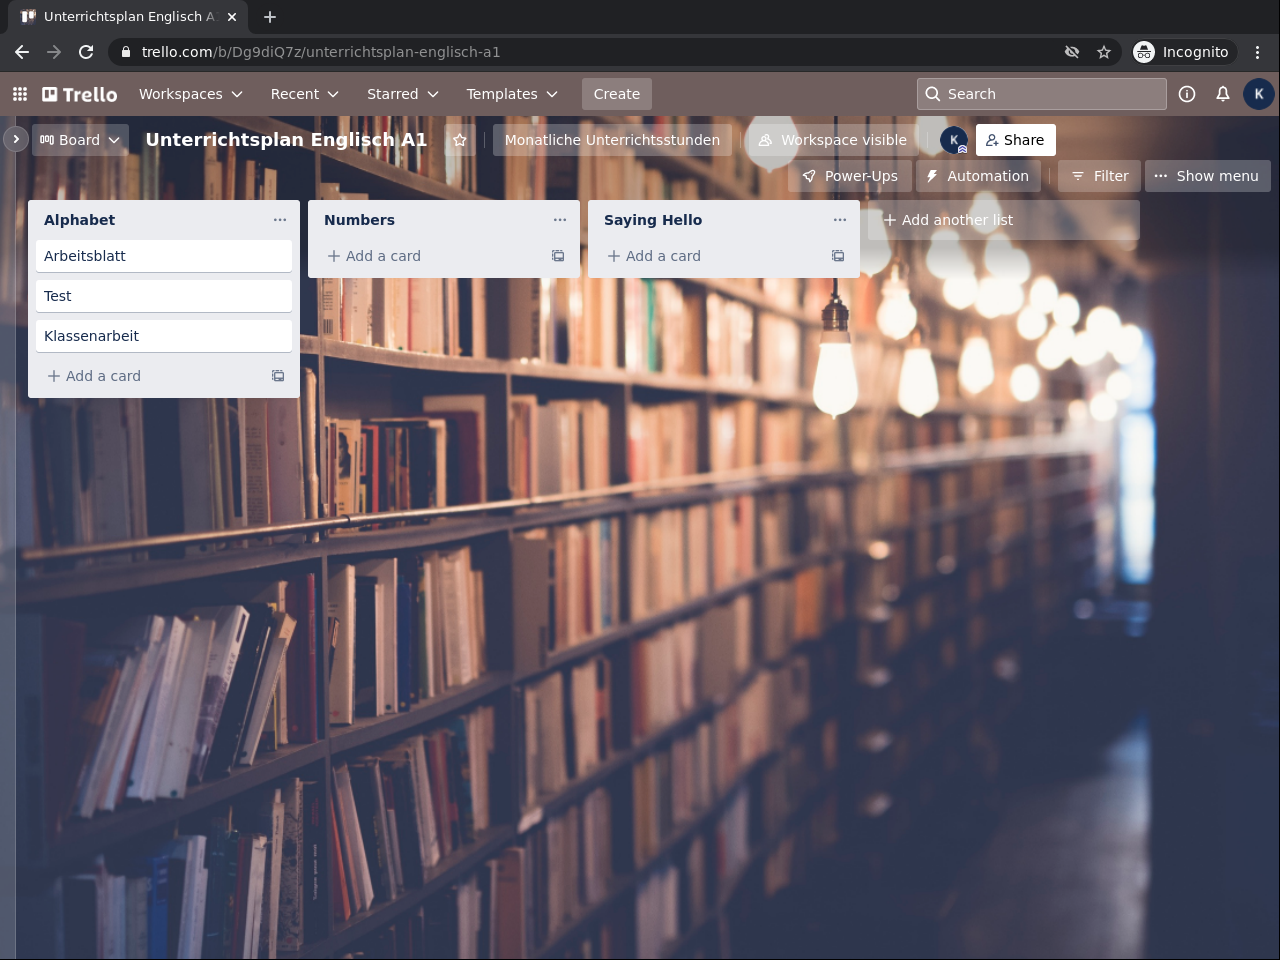The width and height of the screenshot is (1280, 960).
Task: Add a card to Saying Hello list
Action: coord(708,256)
